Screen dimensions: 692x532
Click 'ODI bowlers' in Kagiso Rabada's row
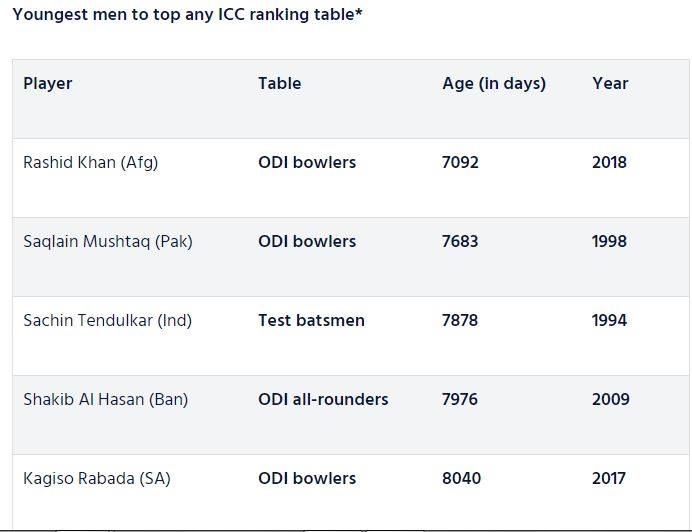307,478
